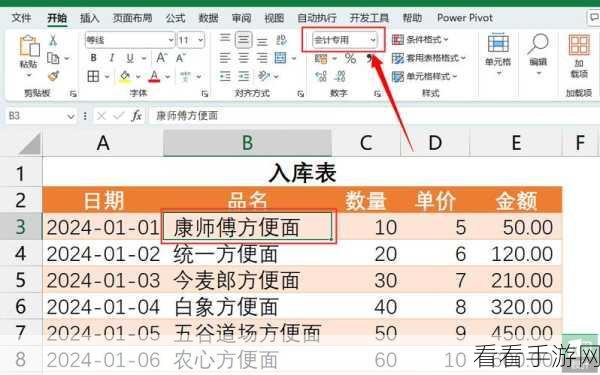Apply red font color with the A
The image size is (600, 375).
point(154,77)
